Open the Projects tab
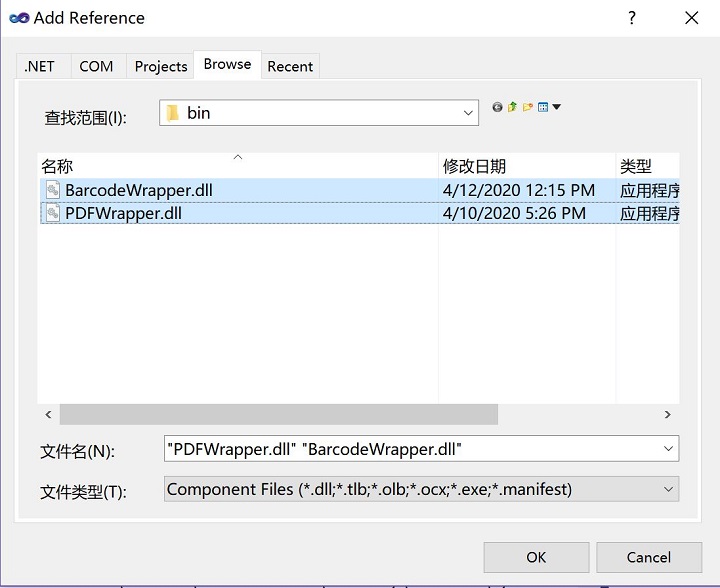Screen dimensions: 720x588 (x=160, y=66)
